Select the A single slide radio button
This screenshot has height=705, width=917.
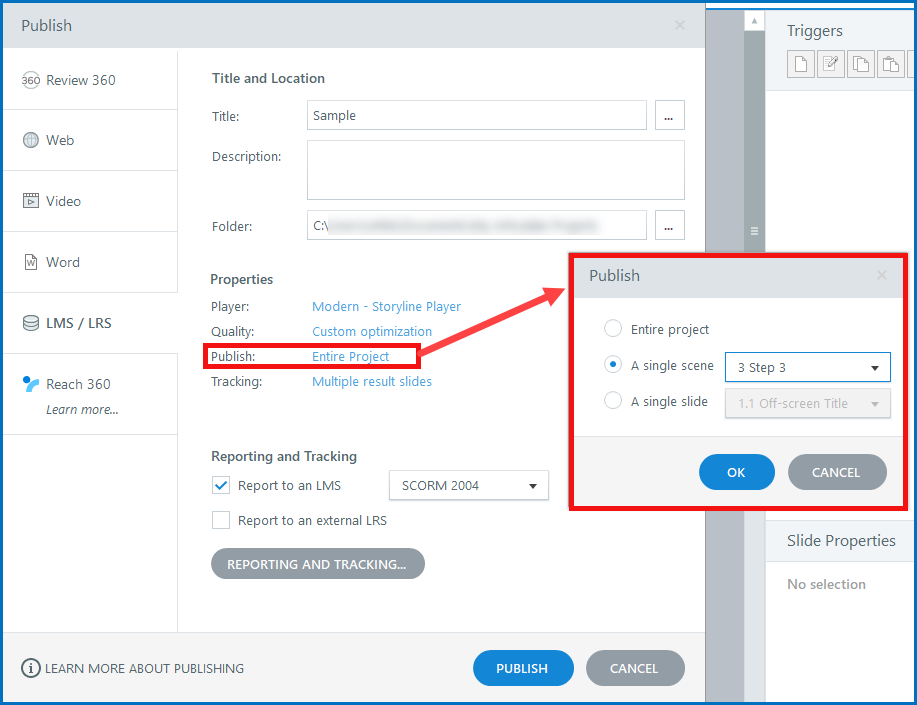tap(612, 401)
